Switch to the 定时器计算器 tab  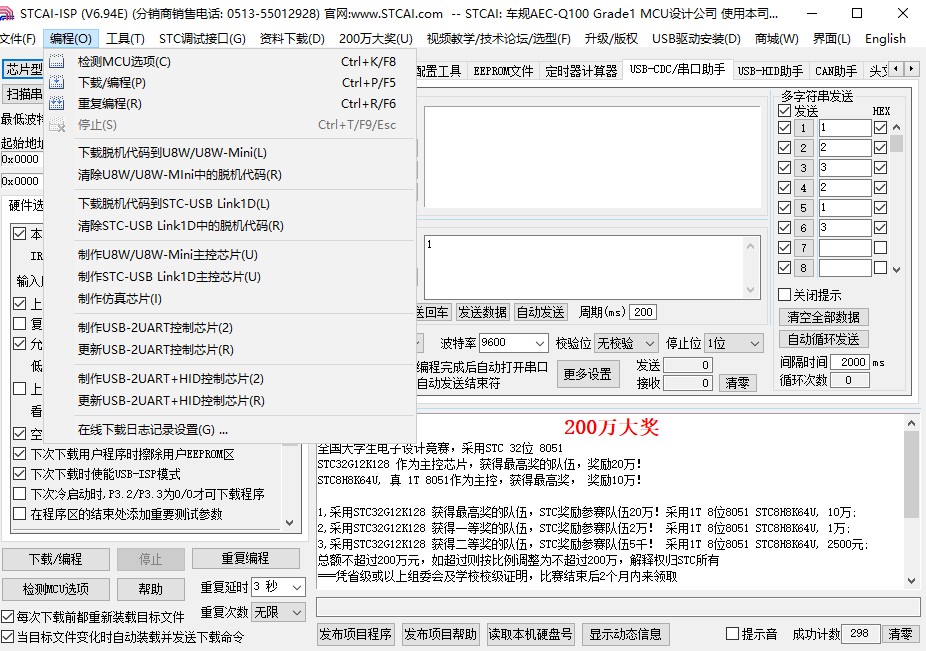pos(581,71)
